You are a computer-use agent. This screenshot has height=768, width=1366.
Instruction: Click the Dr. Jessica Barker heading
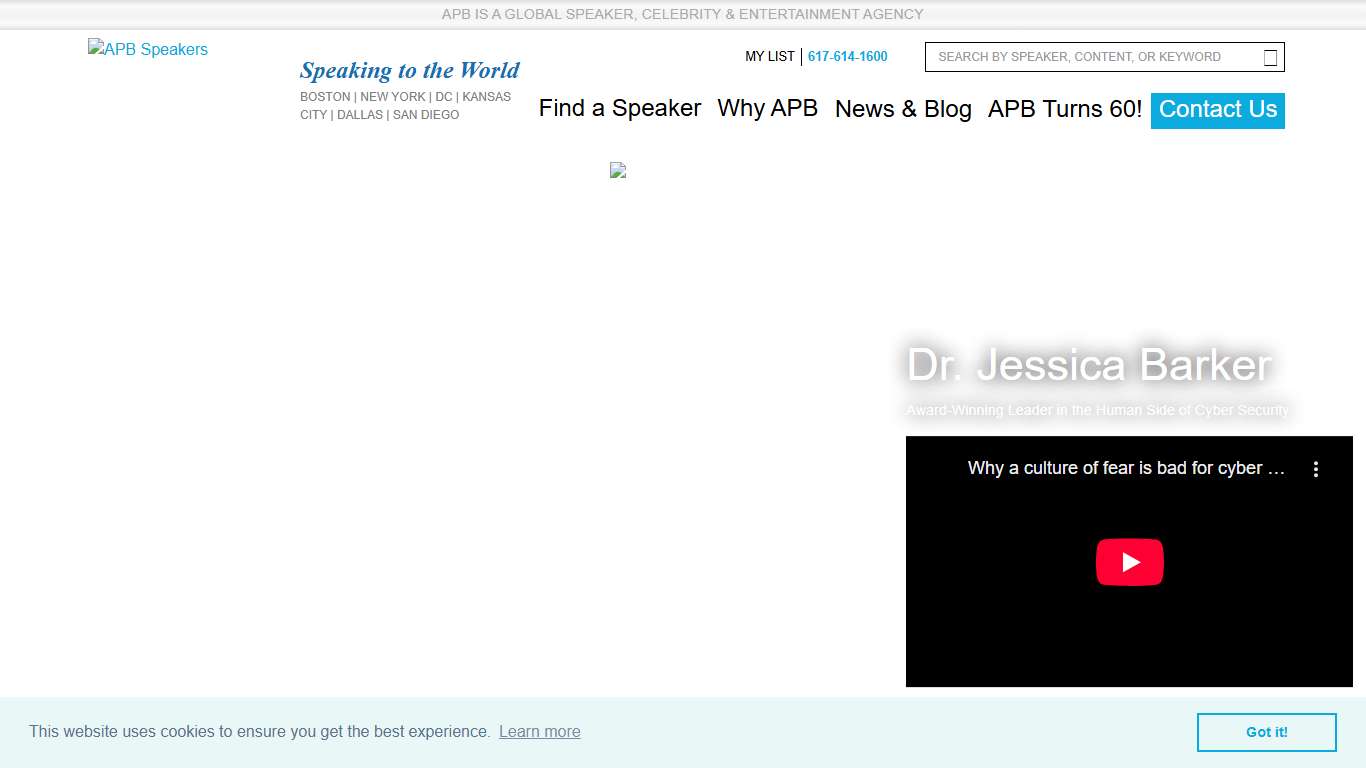point(1088,366)
